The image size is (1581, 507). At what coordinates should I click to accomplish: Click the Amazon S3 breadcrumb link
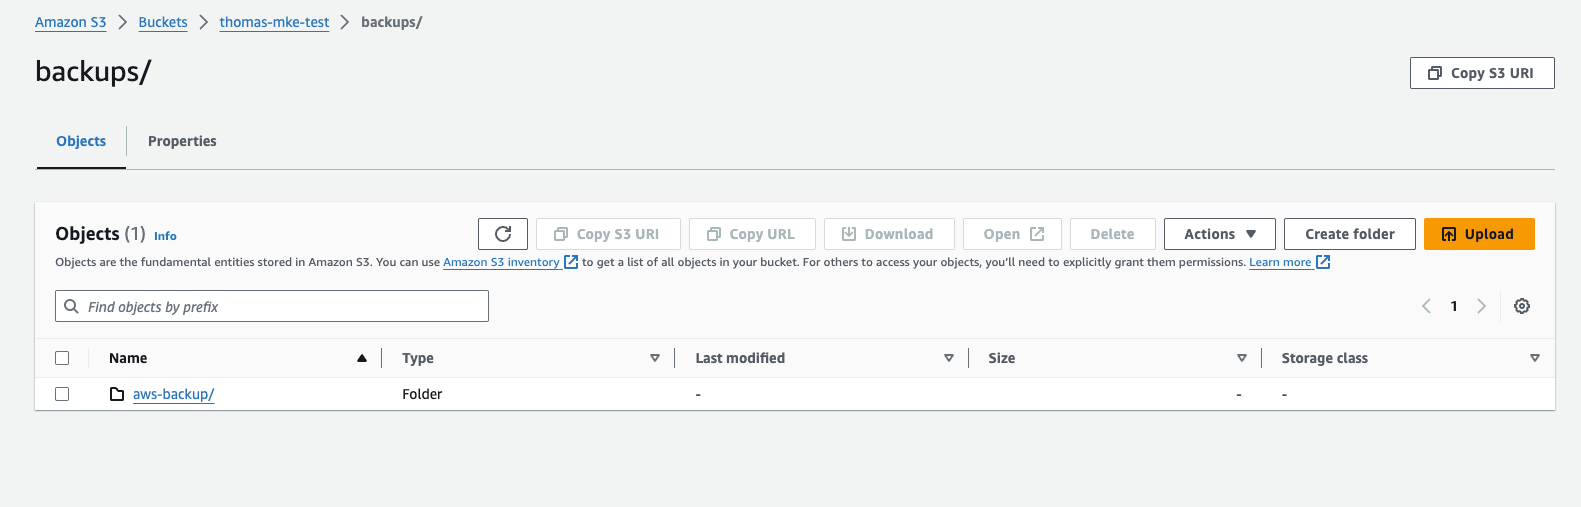pyautogui.click(x=70, y=22)
